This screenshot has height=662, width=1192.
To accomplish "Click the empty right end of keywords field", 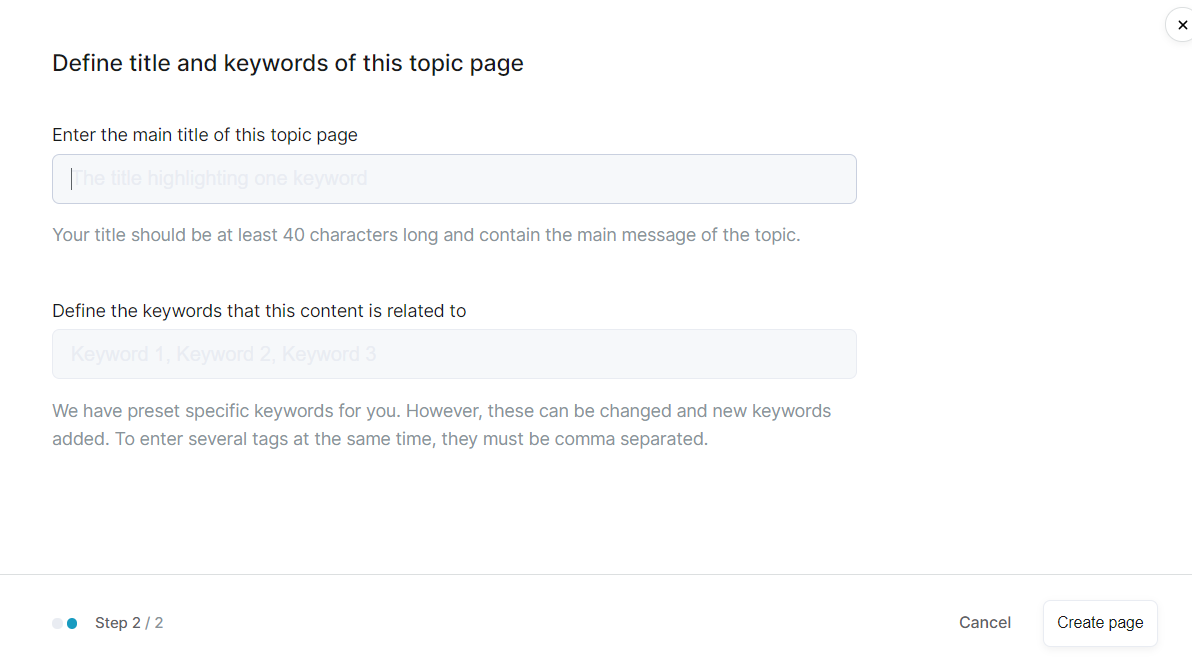I will (x=780, y=354).
